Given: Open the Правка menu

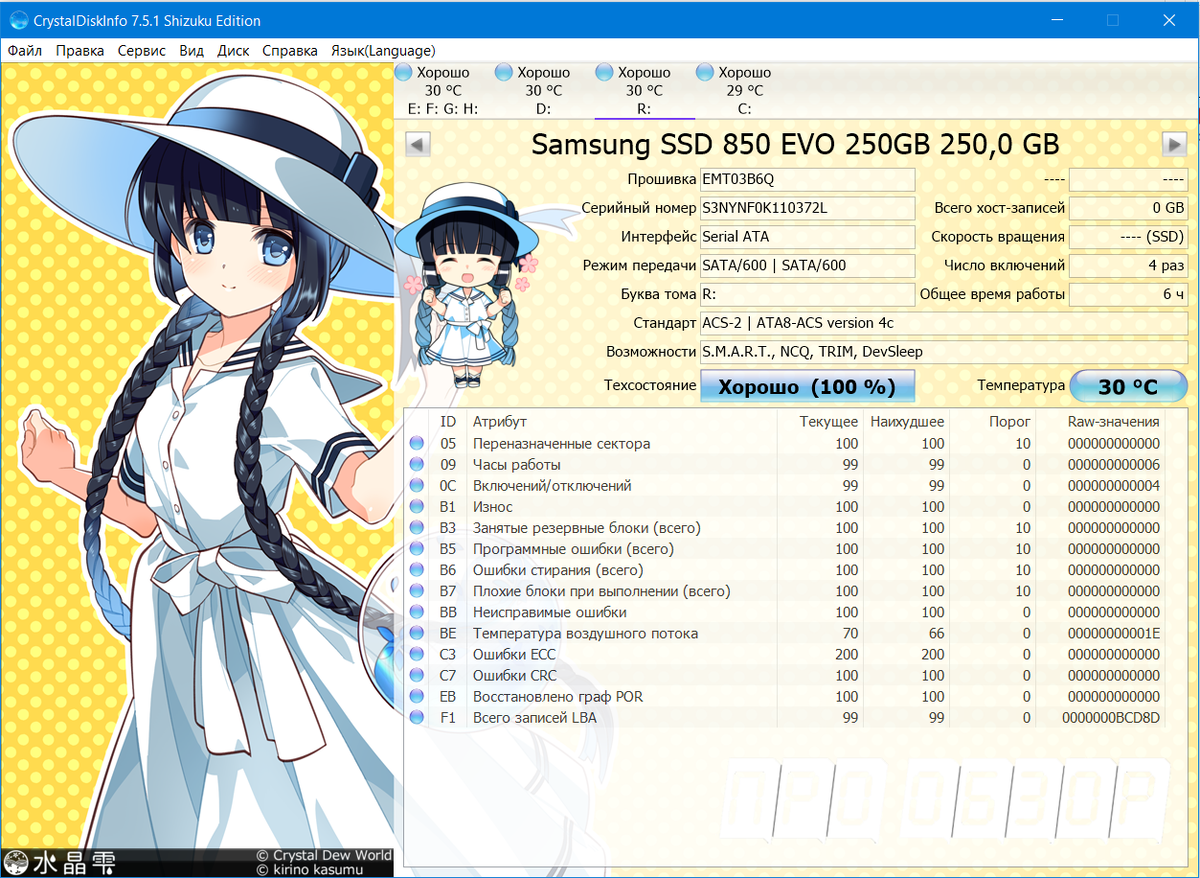Looking at the screenshot, I should coord(80,51).
